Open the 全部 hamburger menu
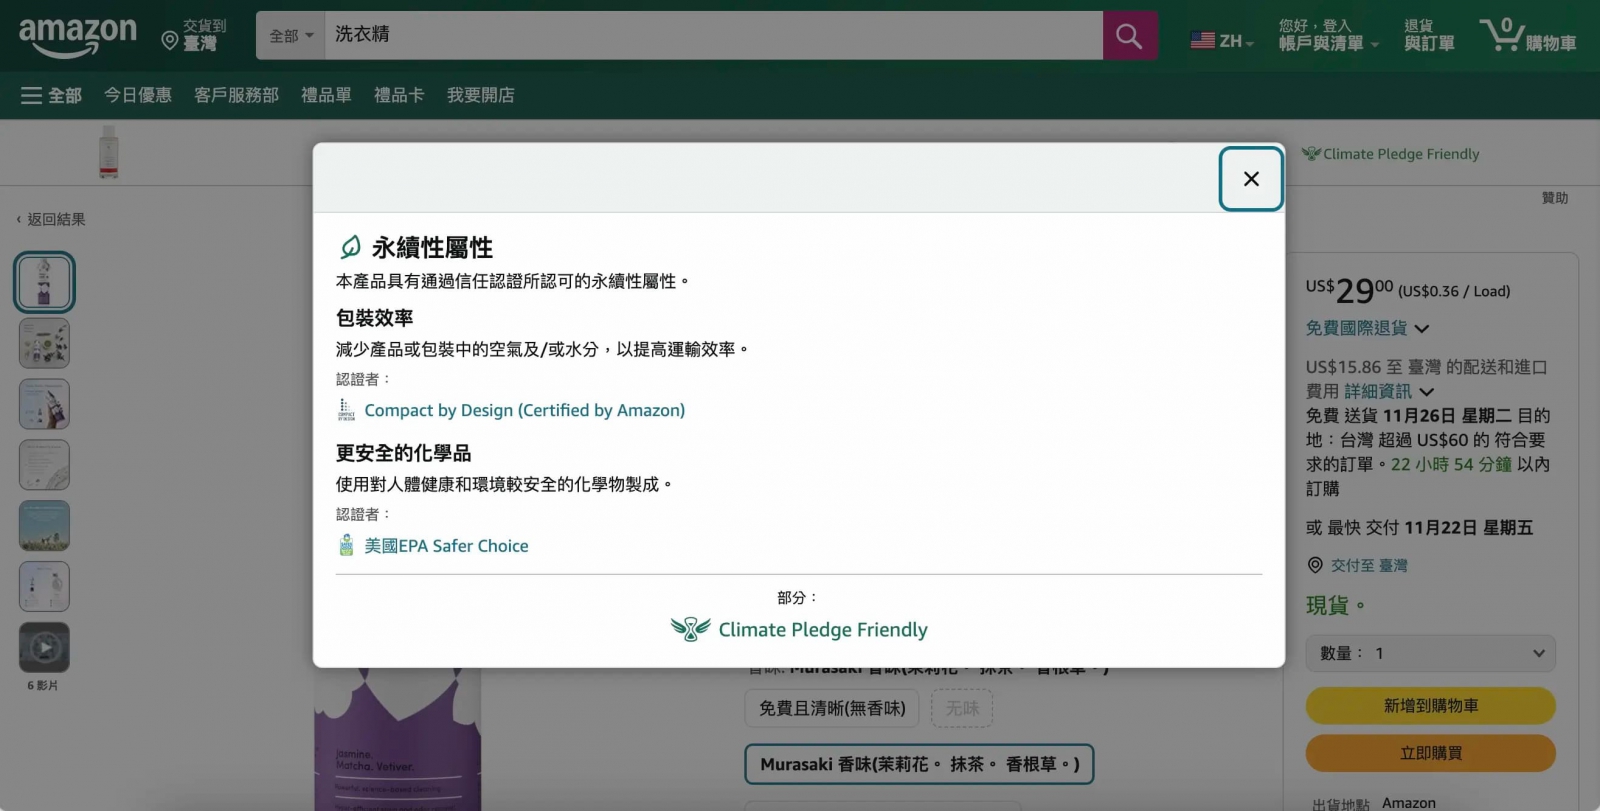 tap(51, 95)
